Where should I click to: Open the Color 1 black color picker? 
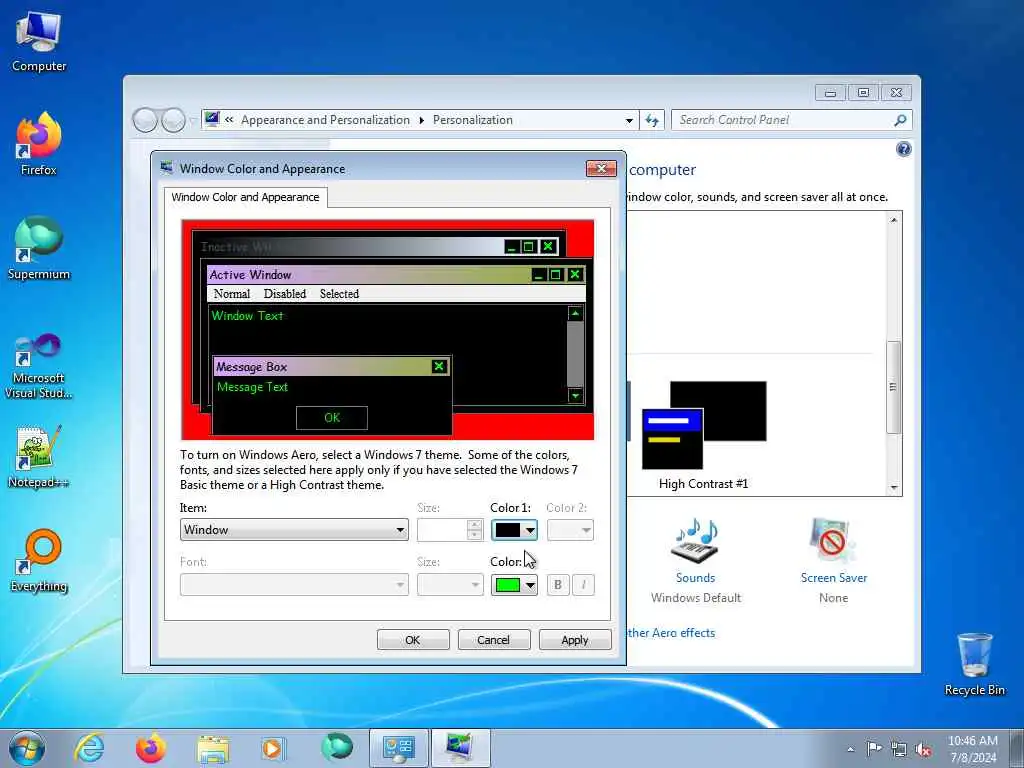point(515,530)
